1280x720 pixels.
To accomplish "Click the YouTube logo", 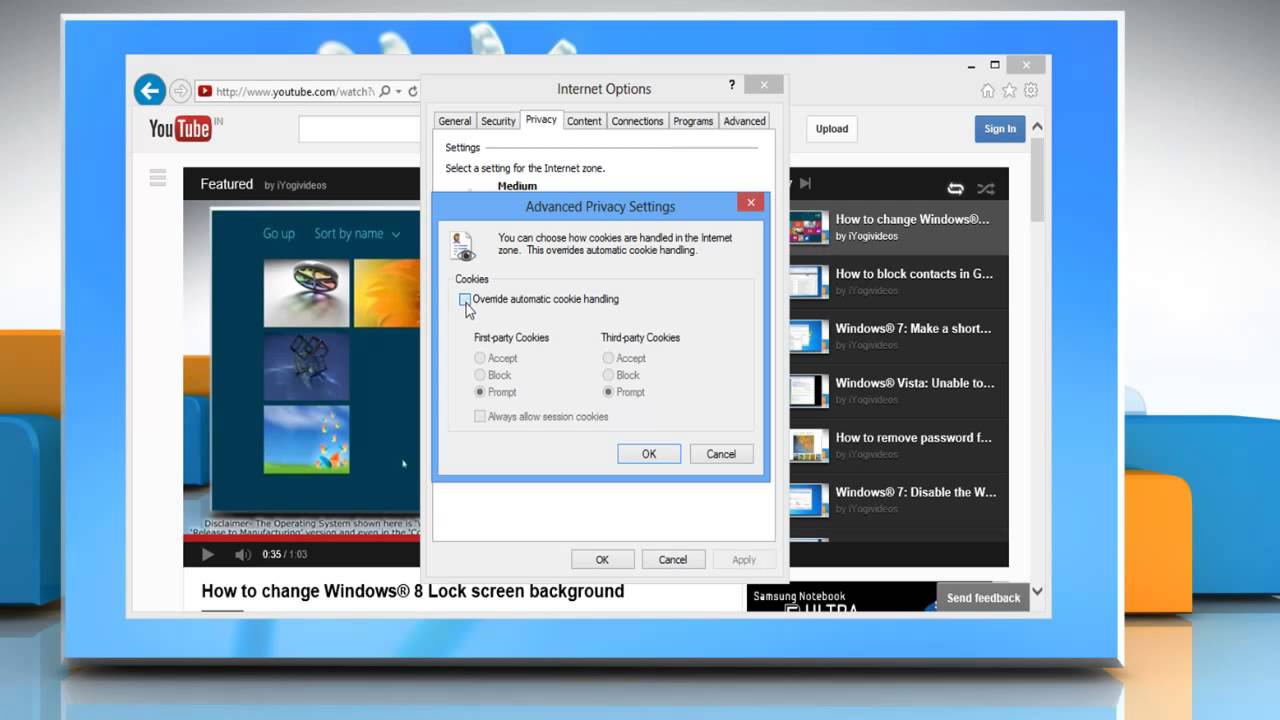I will [180, 128].
